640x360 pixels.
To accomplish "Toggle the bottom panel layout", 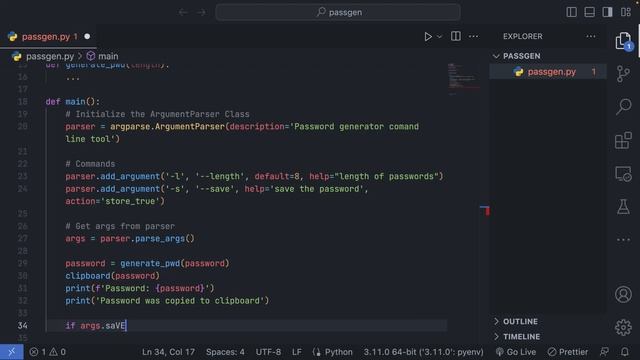I will tap(589, 12).
